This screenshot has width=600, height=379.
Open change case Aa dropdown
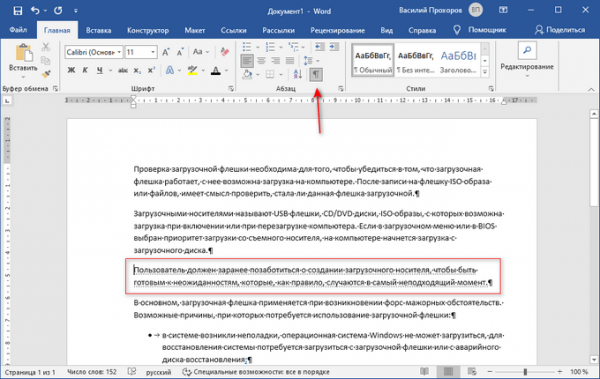point(201,52)
